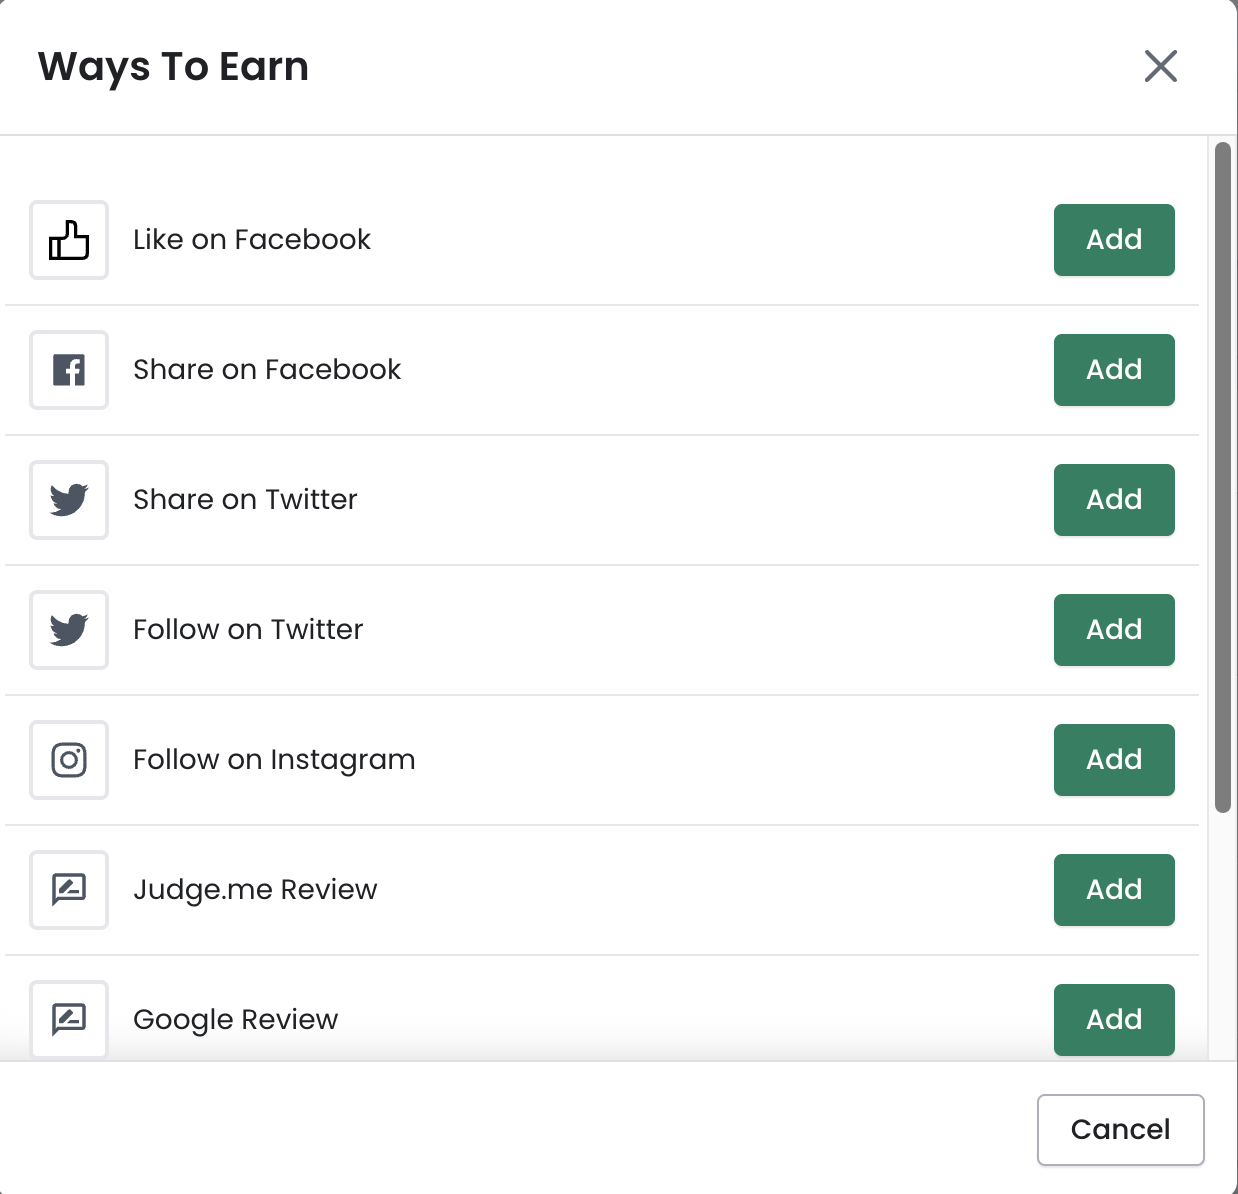Click the Judge.me Review icon
The height and width of the screenshot is (1194, 1238).
click(69, 889)
